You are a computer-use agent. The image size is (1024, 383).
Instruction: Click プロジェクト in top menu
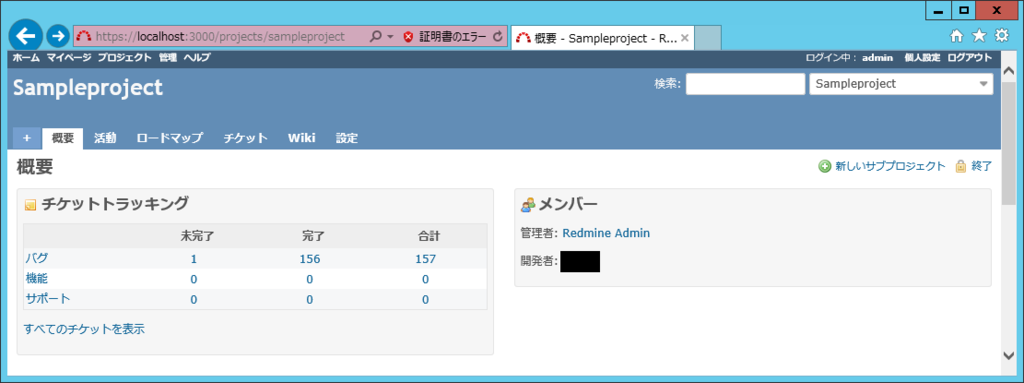125,58
